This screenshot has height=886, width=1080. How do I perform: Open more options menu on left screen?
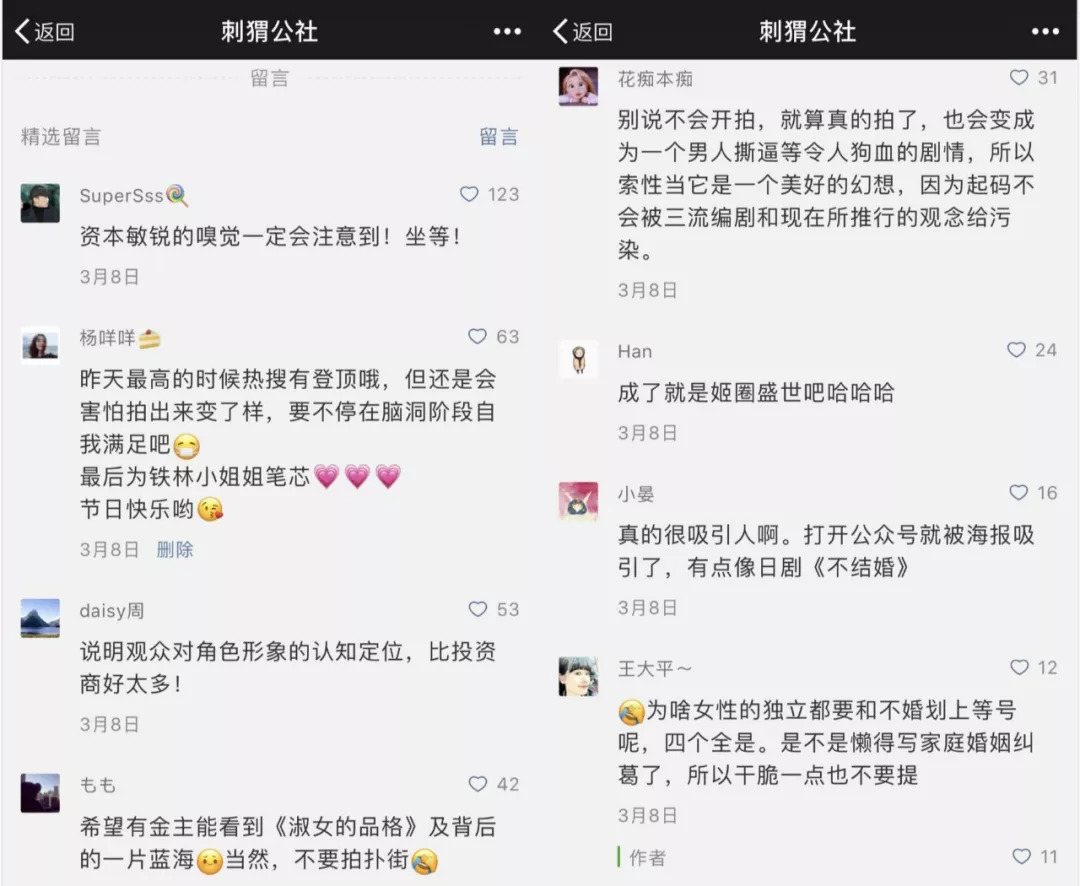(507, 31)
